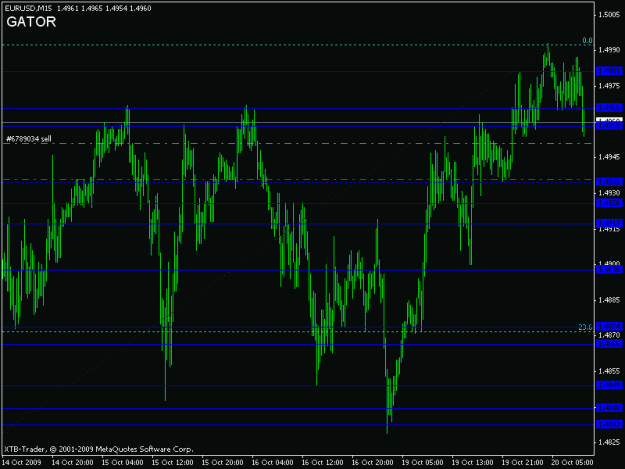Click the blue 1.4840 price level tag
The height and width of the screenshot is (469, 625).
[x=609, y=408]
